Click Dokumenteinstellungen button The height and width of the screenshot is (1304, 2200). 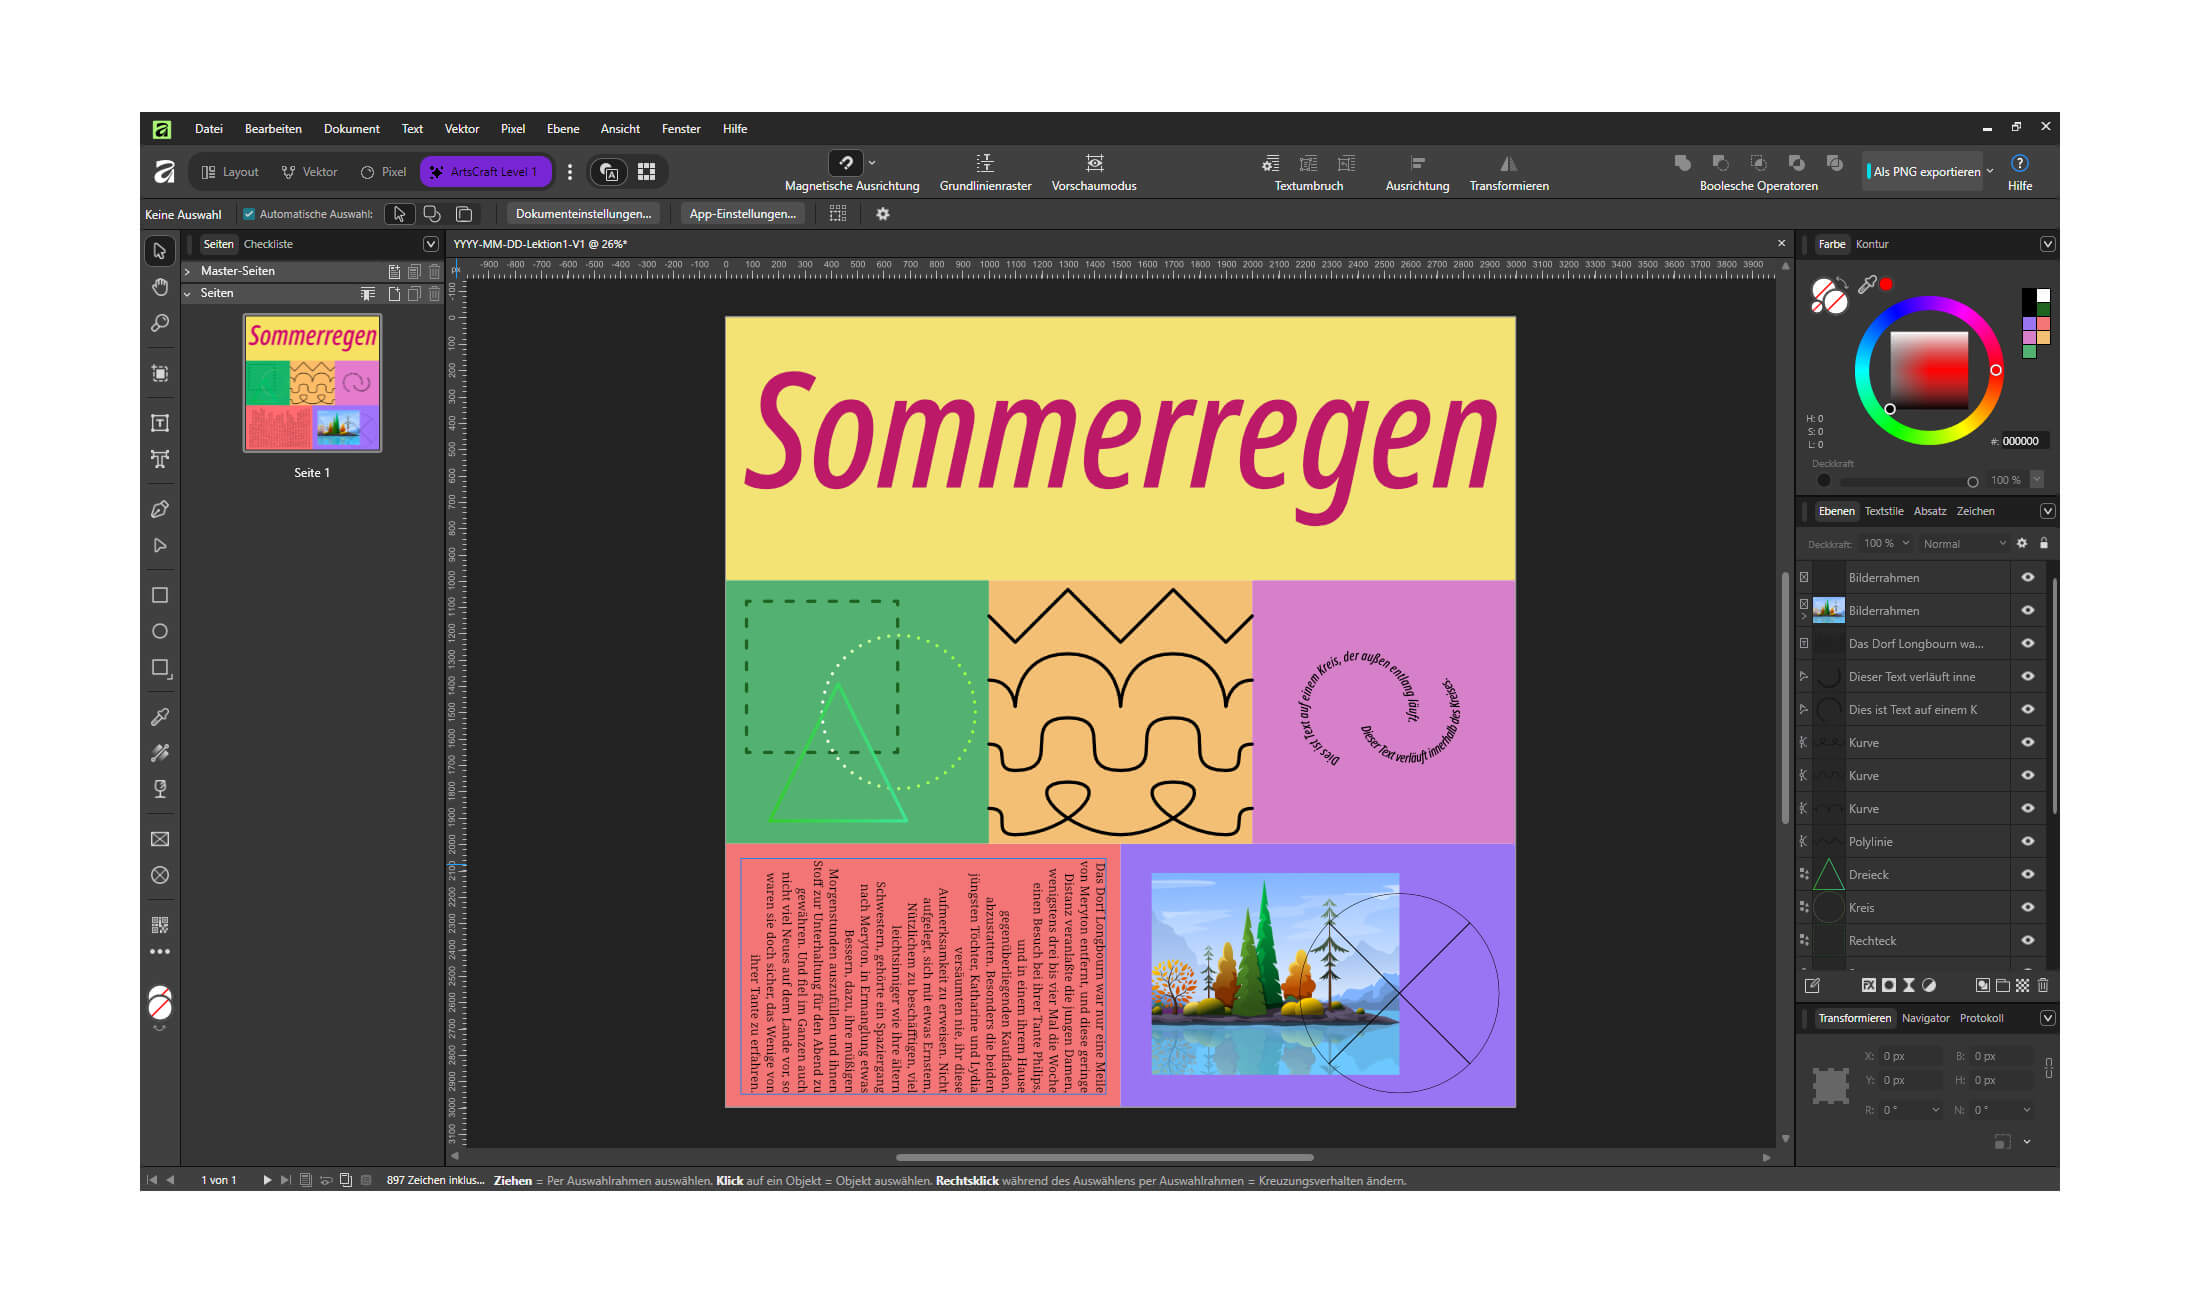coord(583,214)
